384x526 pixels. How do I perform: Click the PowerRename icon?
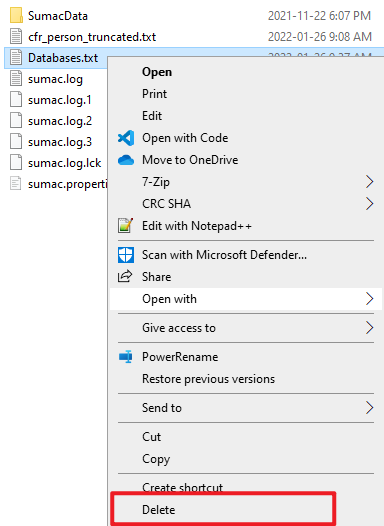coord(126,357)
